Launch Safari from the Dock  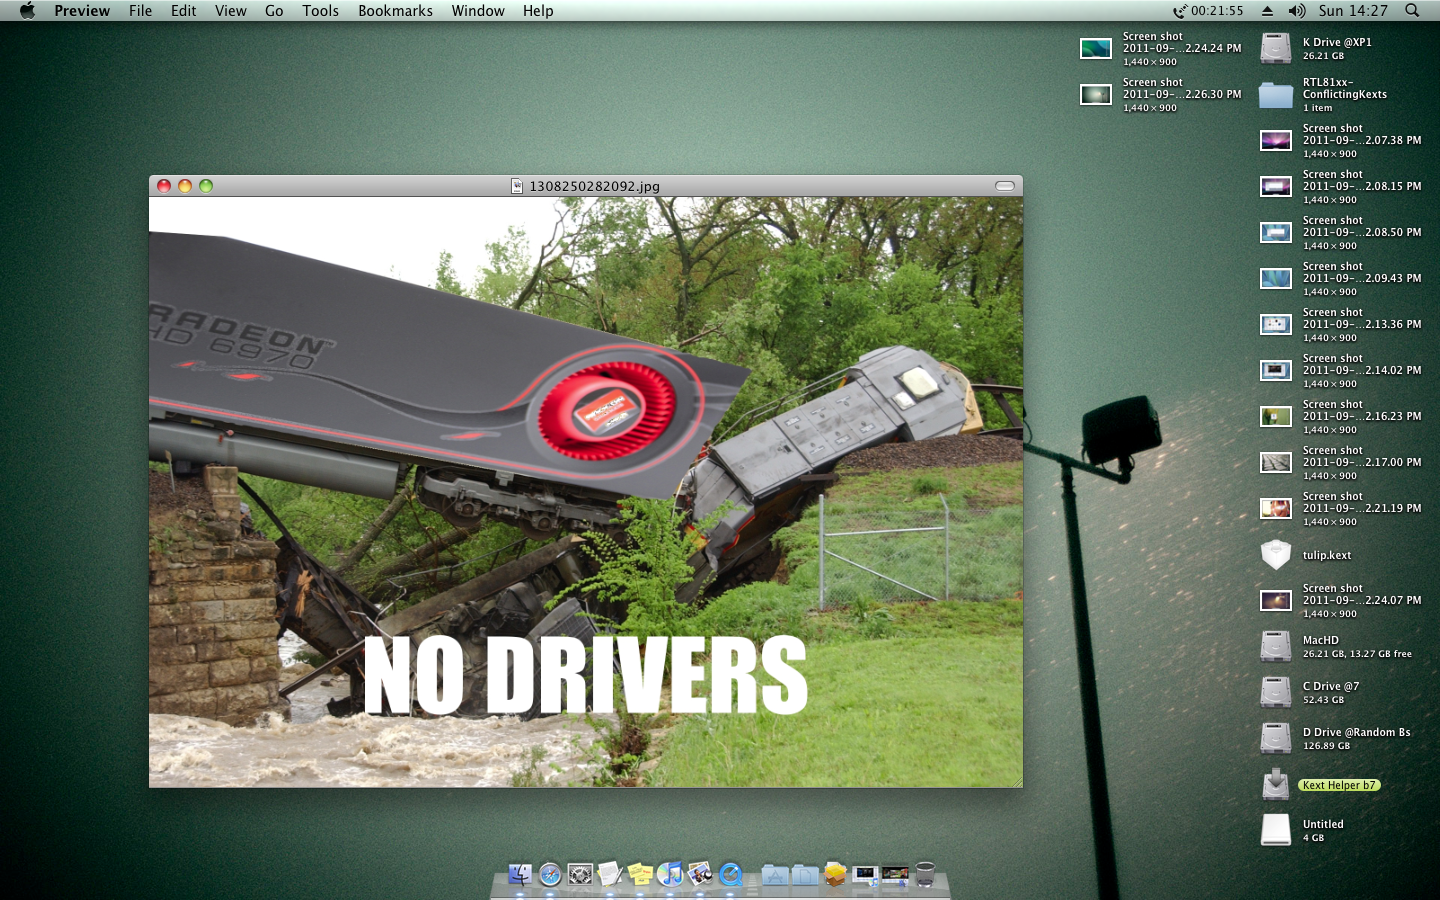click(x=550, y=875)
